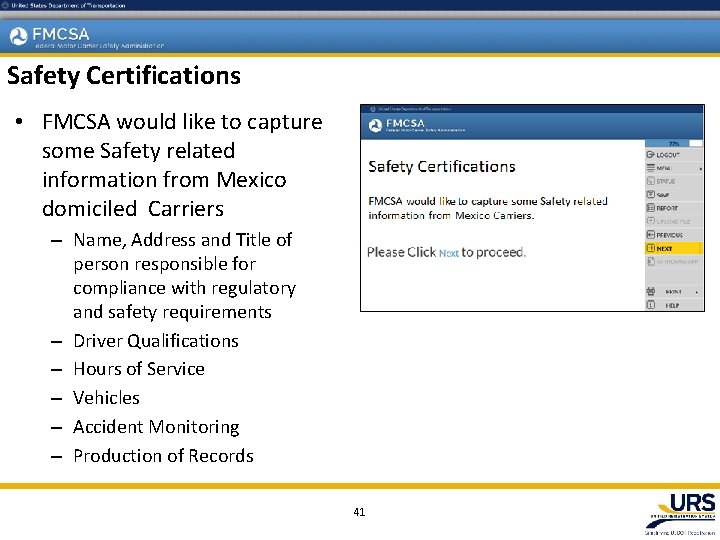
Task: Click the Withdraw App icon
Action: tap(650, 262)
